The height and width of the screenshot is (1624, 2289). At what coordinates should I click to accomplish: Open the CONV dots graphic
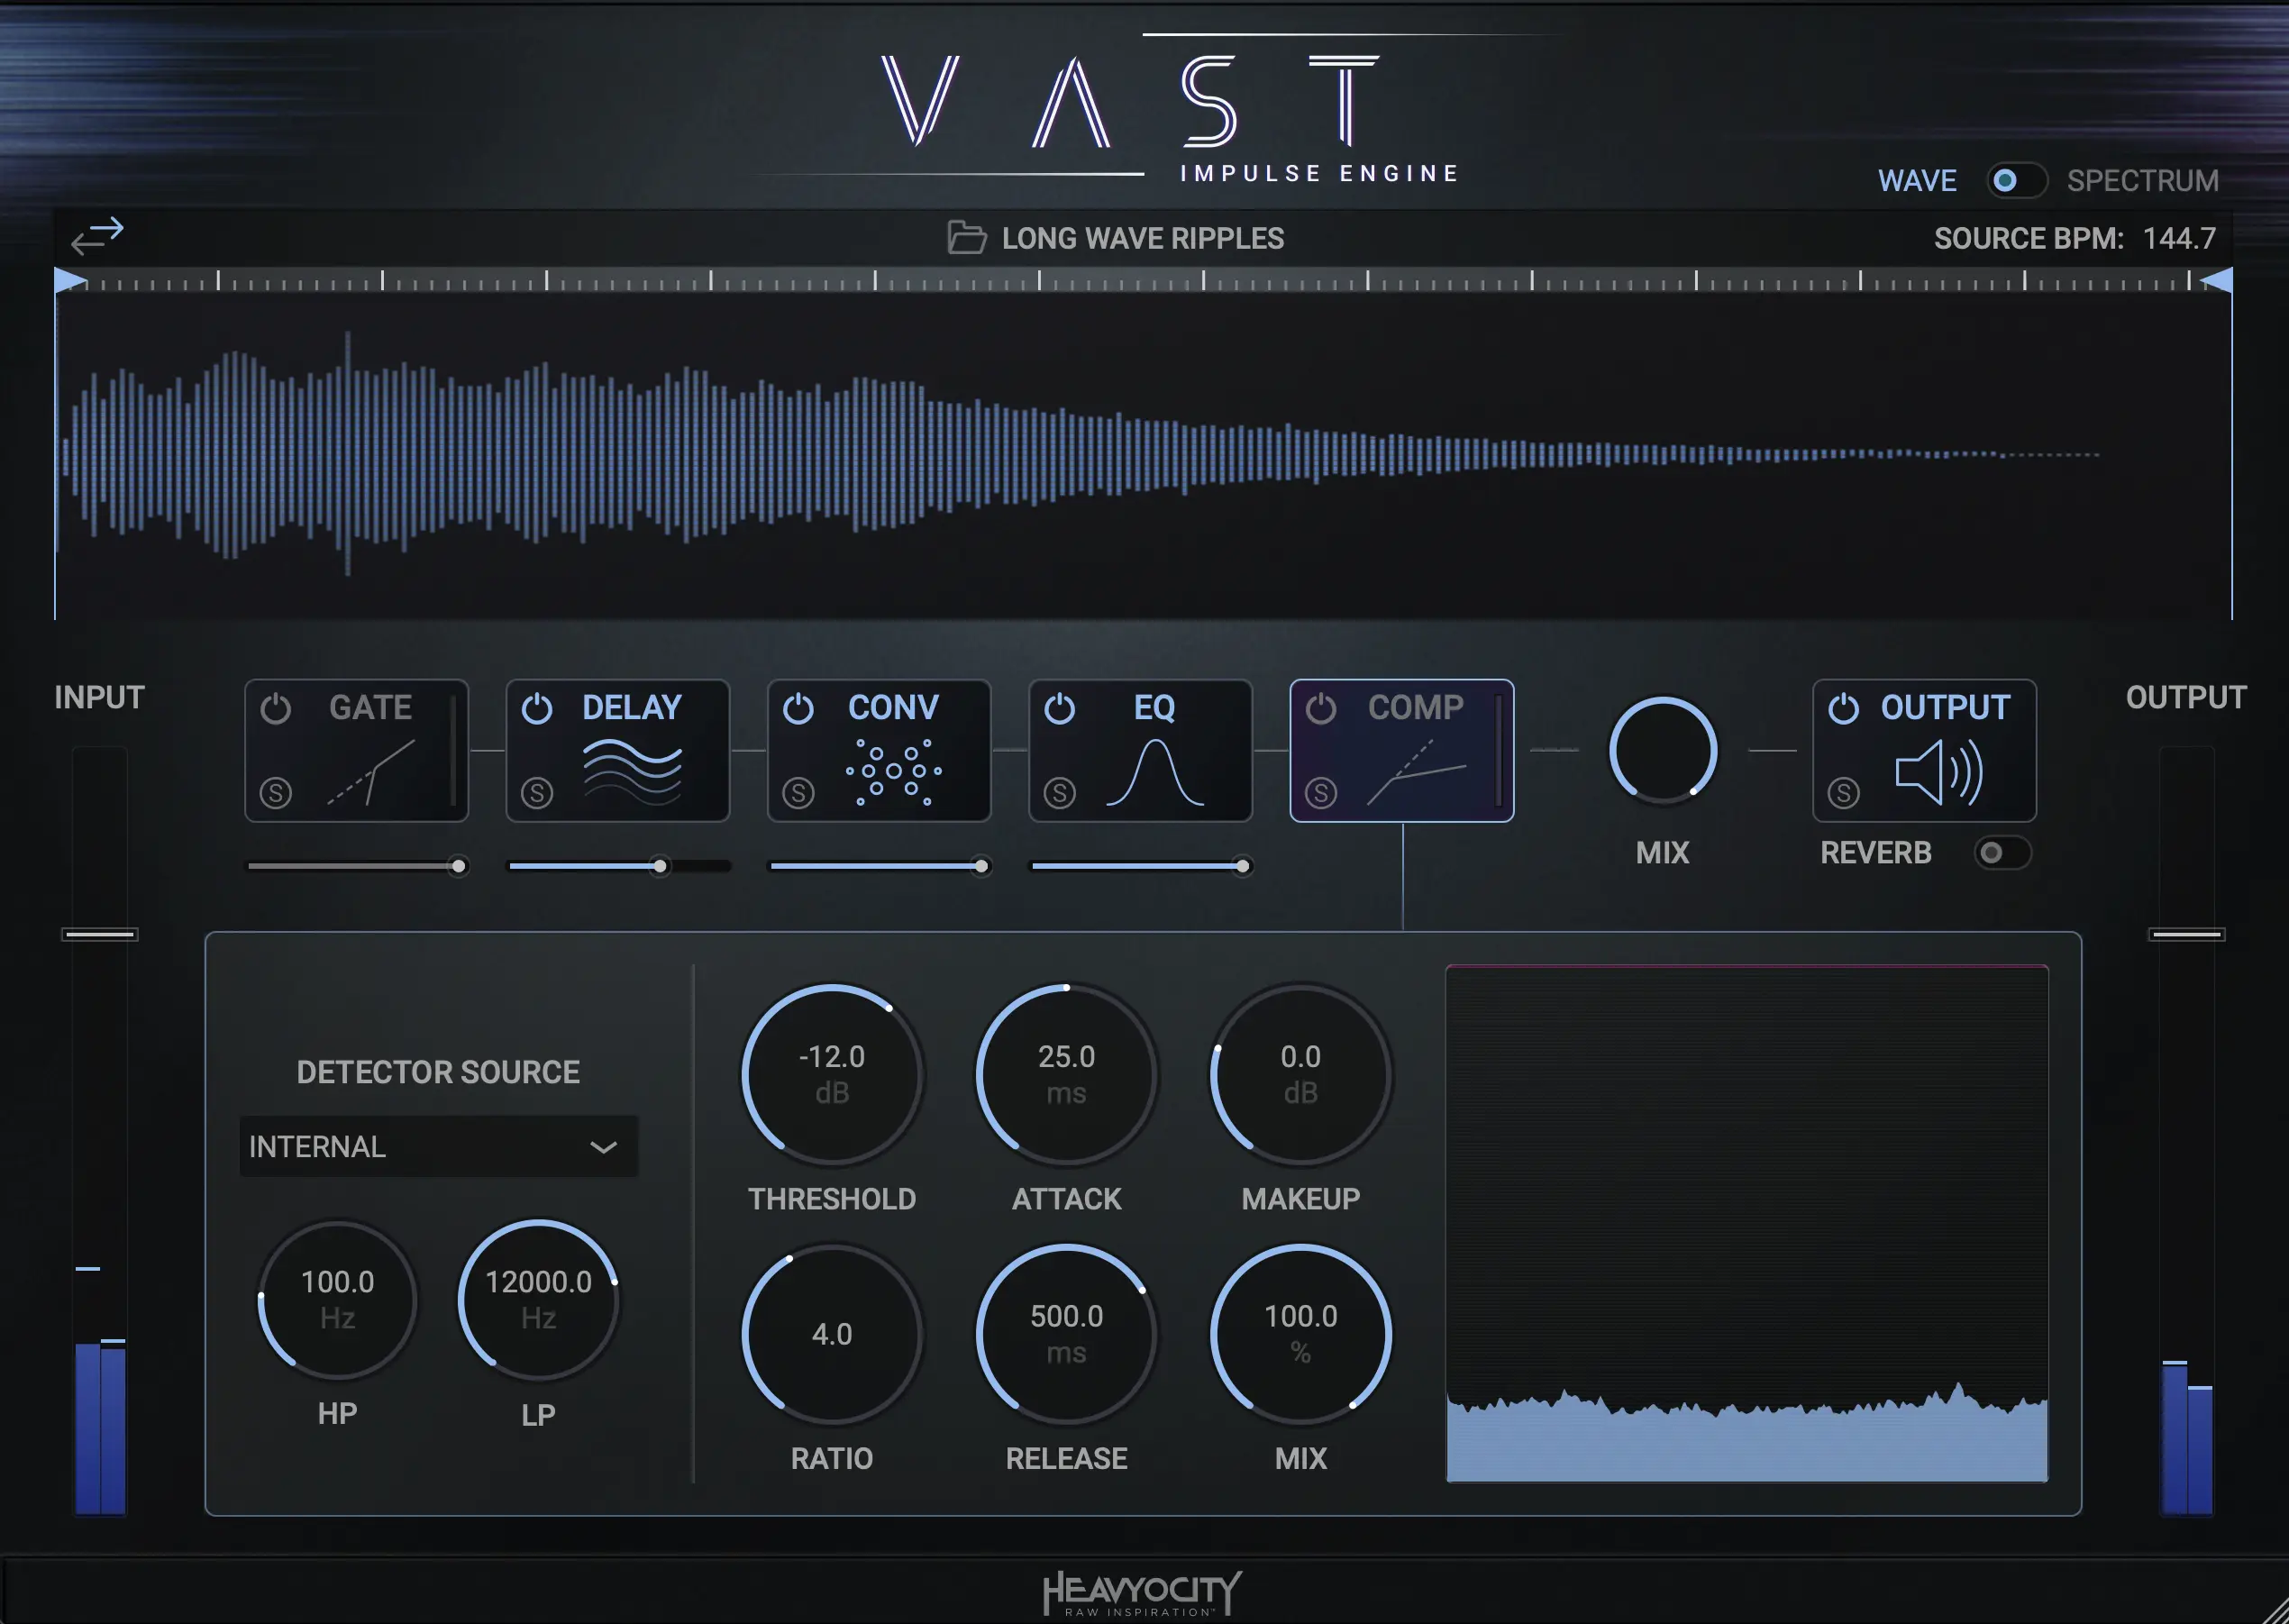pyautogui.click(x=894, y=772)
